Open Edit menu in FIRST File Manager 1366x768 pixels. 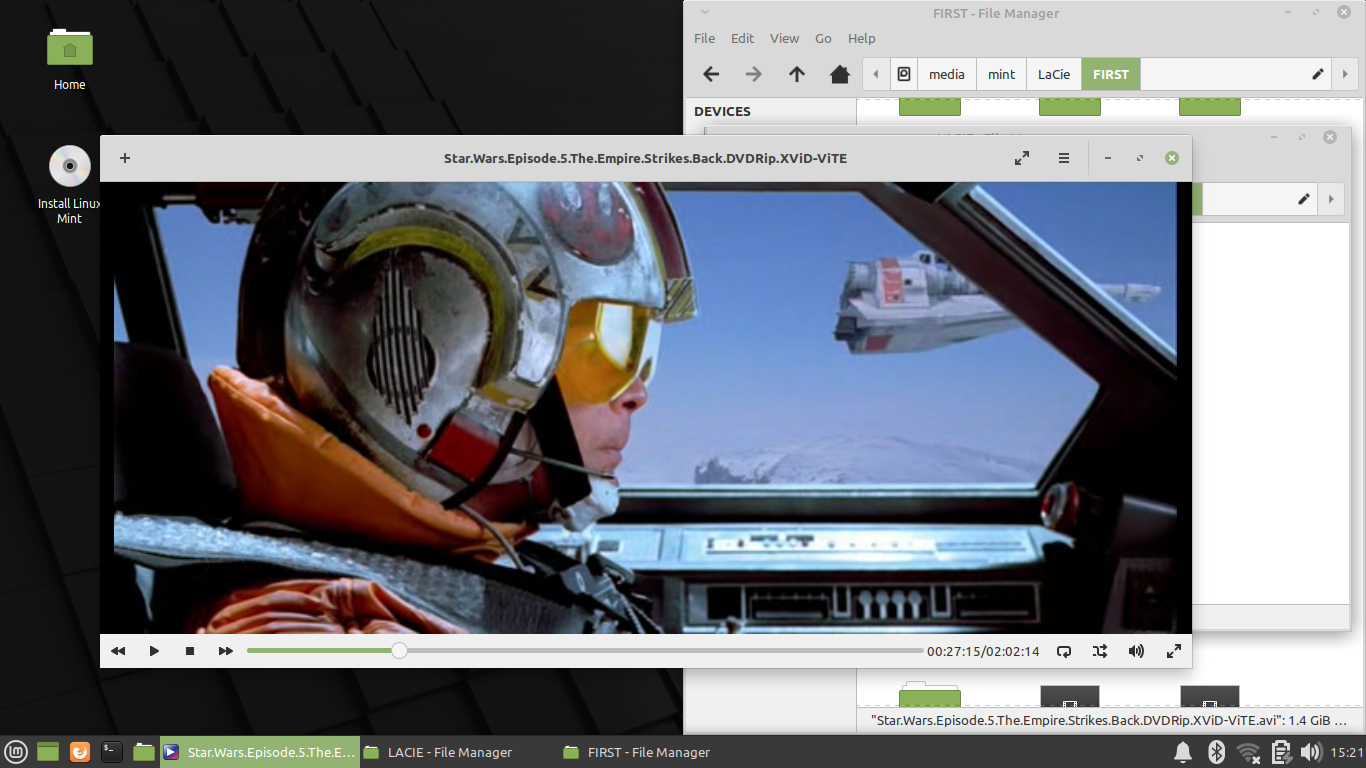click(742, 38)
